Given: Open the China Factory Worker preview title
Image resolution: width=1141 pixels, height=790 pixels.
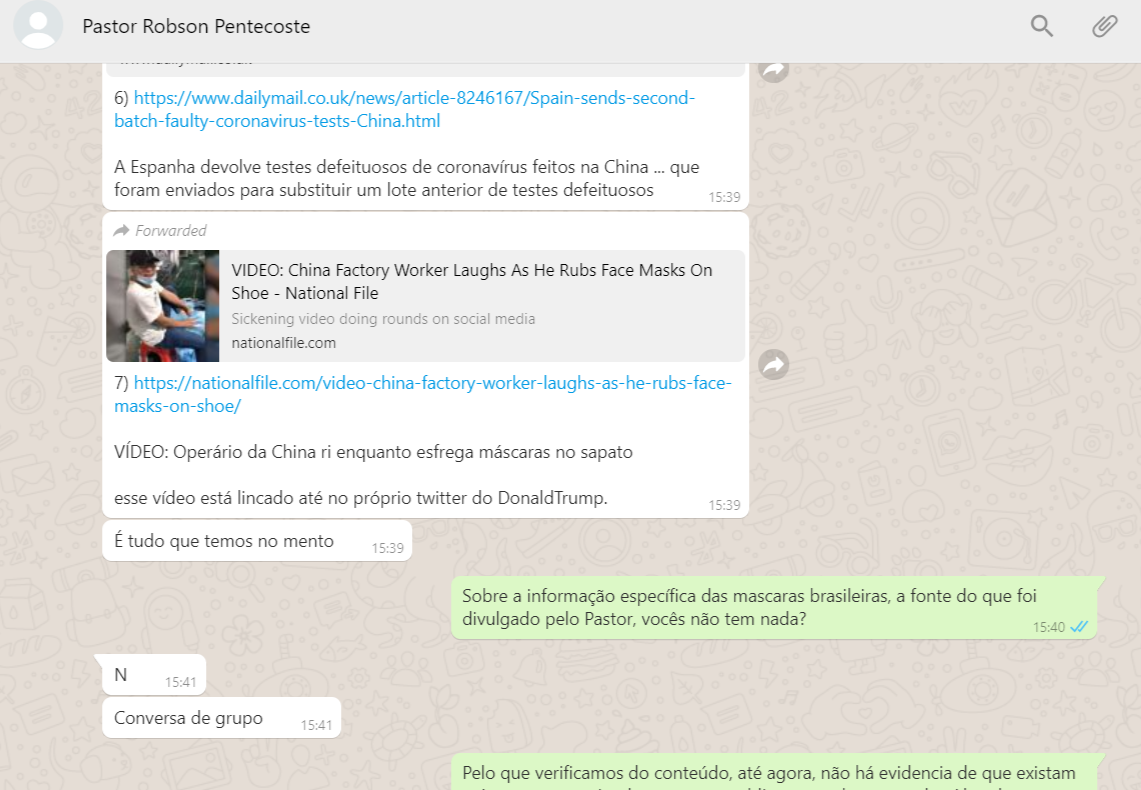Looking at the screenshot, I should 472,282.
